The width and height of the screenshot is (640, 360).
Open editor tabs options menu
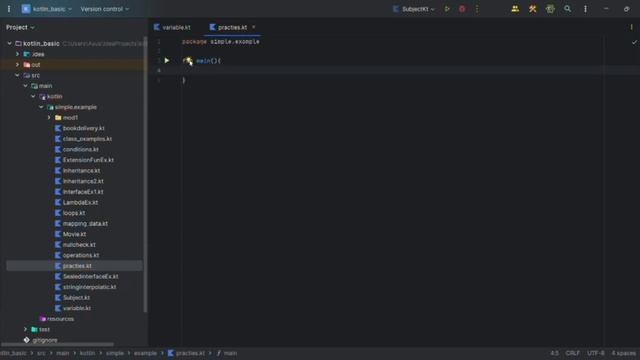[x=631, y=27]
